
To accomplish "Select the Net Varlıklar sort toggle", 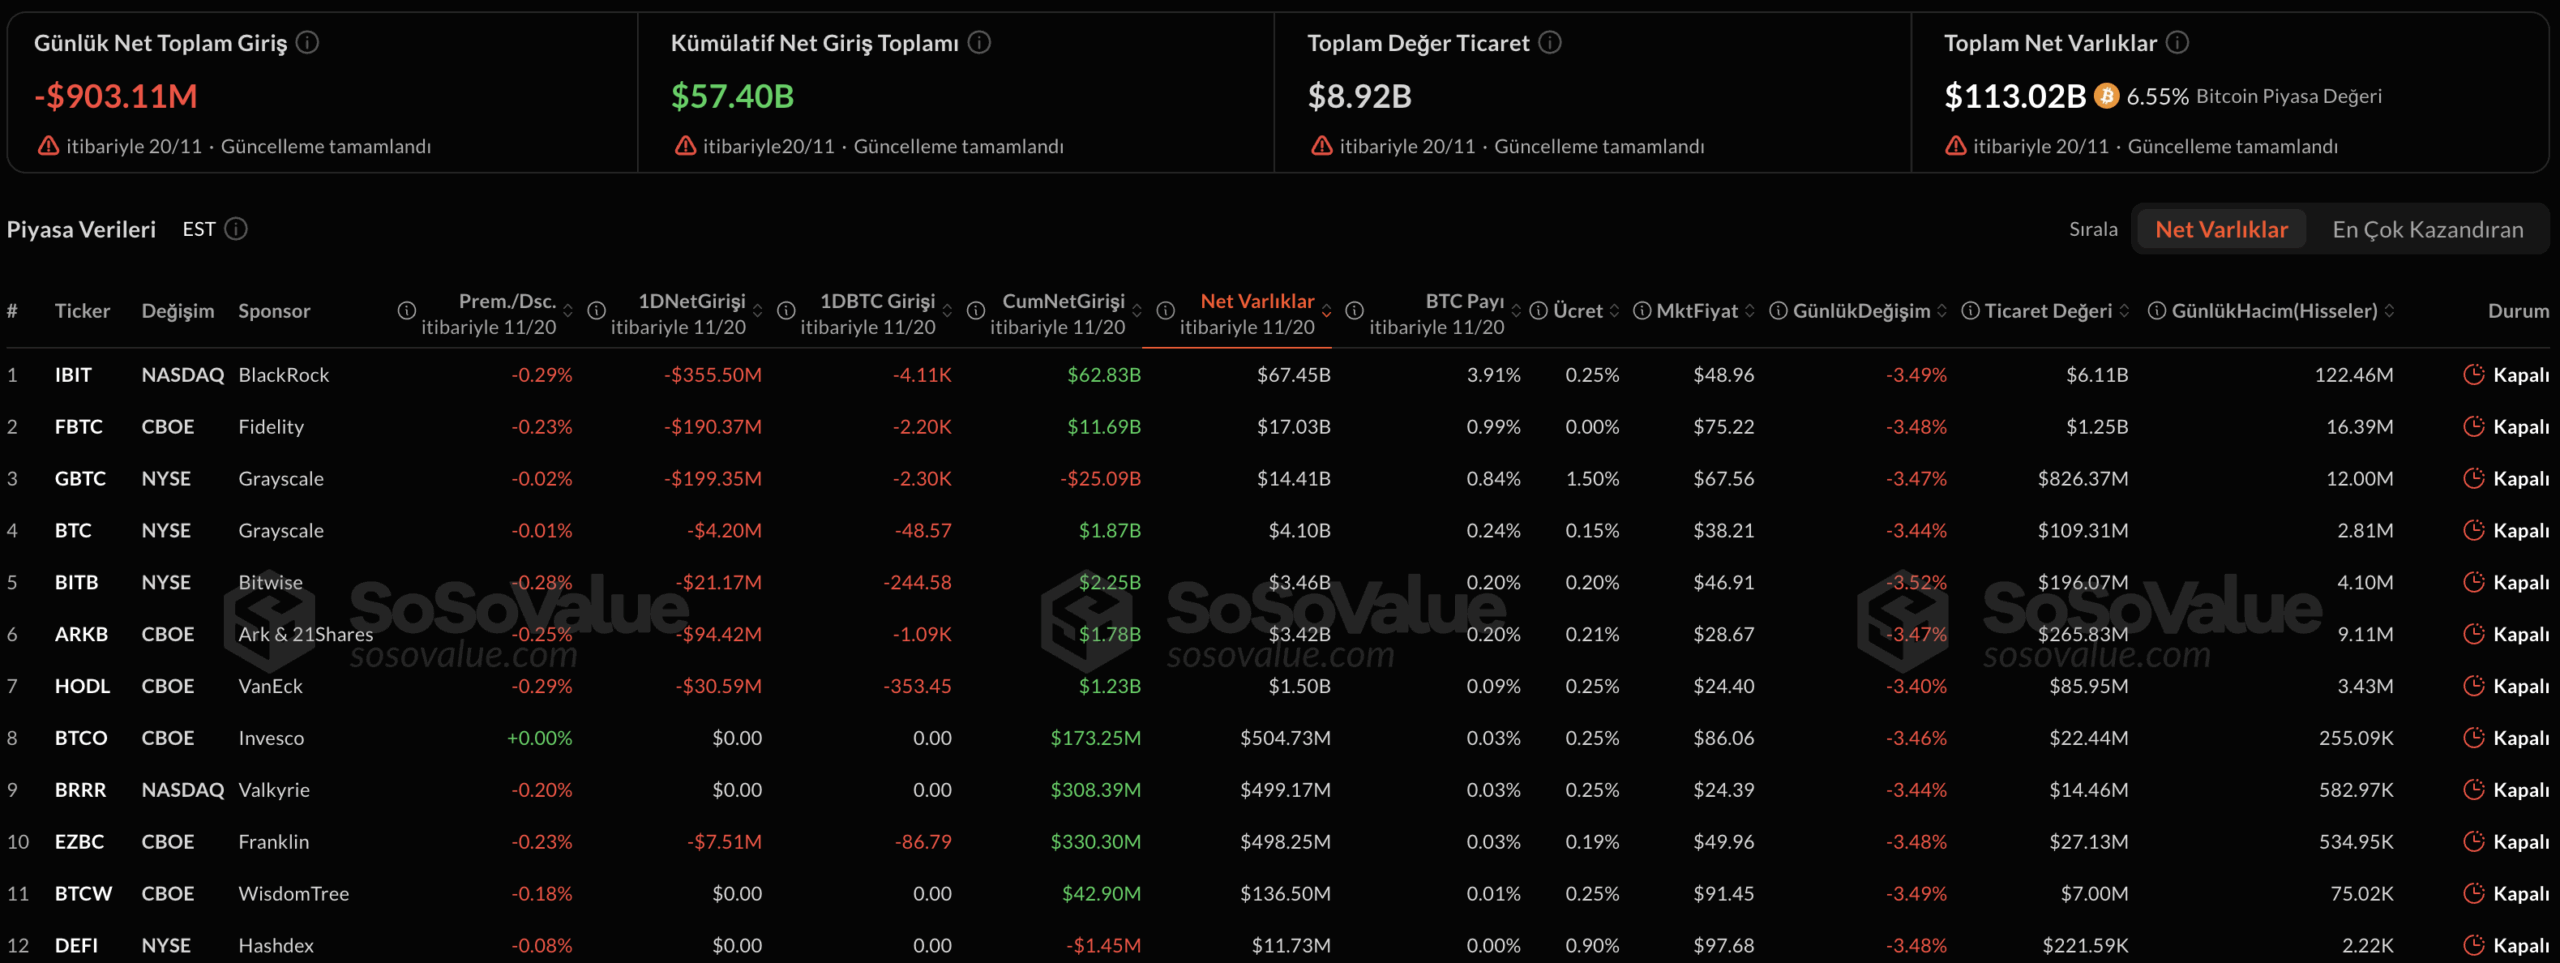I will [2220, 229].
